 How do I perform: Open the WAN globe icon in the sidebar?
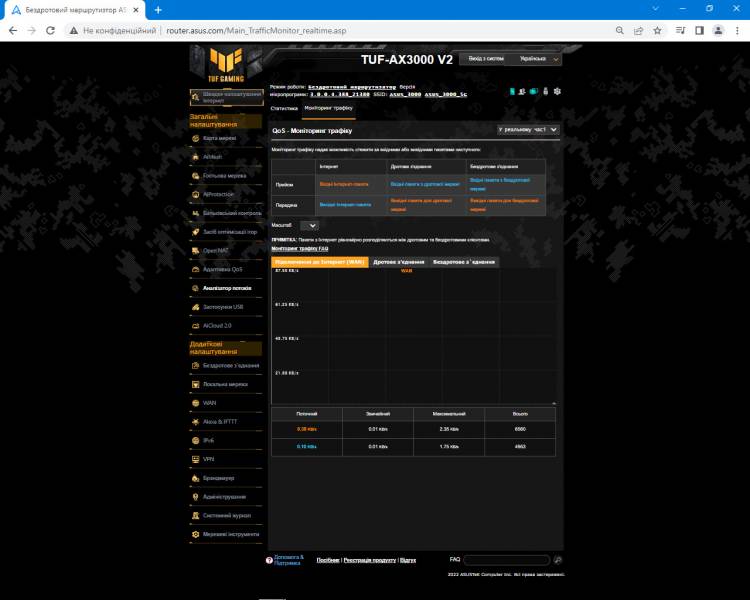pos(195,403)
